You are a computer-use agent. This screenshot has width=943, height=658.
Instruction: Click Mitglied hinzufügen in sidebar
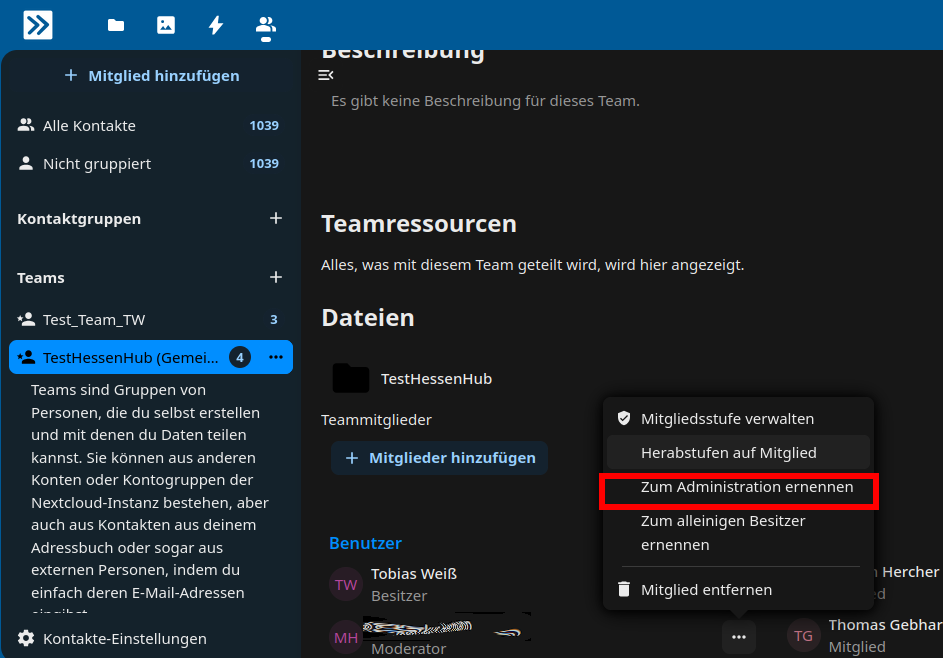click(152, 76)
